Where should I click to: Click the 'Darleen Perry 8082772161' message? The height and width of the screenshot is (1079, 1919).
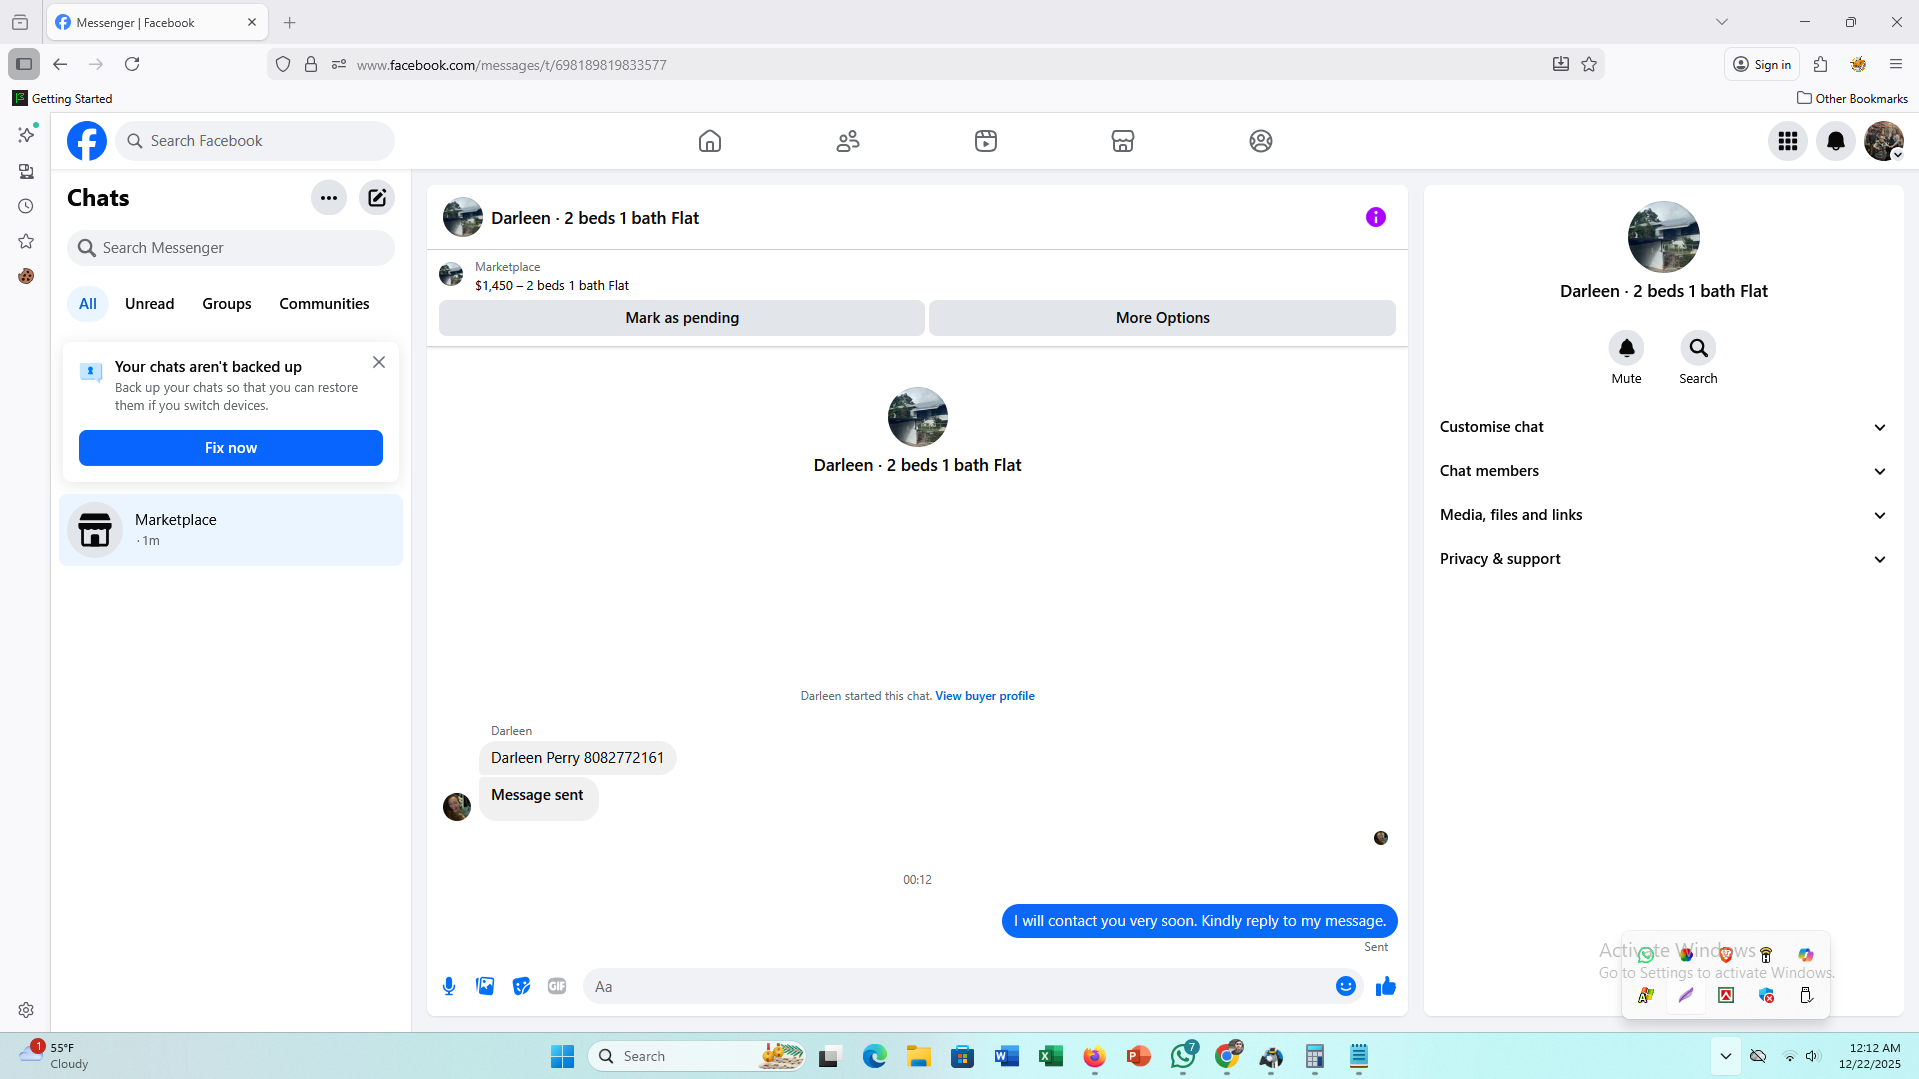(578, 758)
